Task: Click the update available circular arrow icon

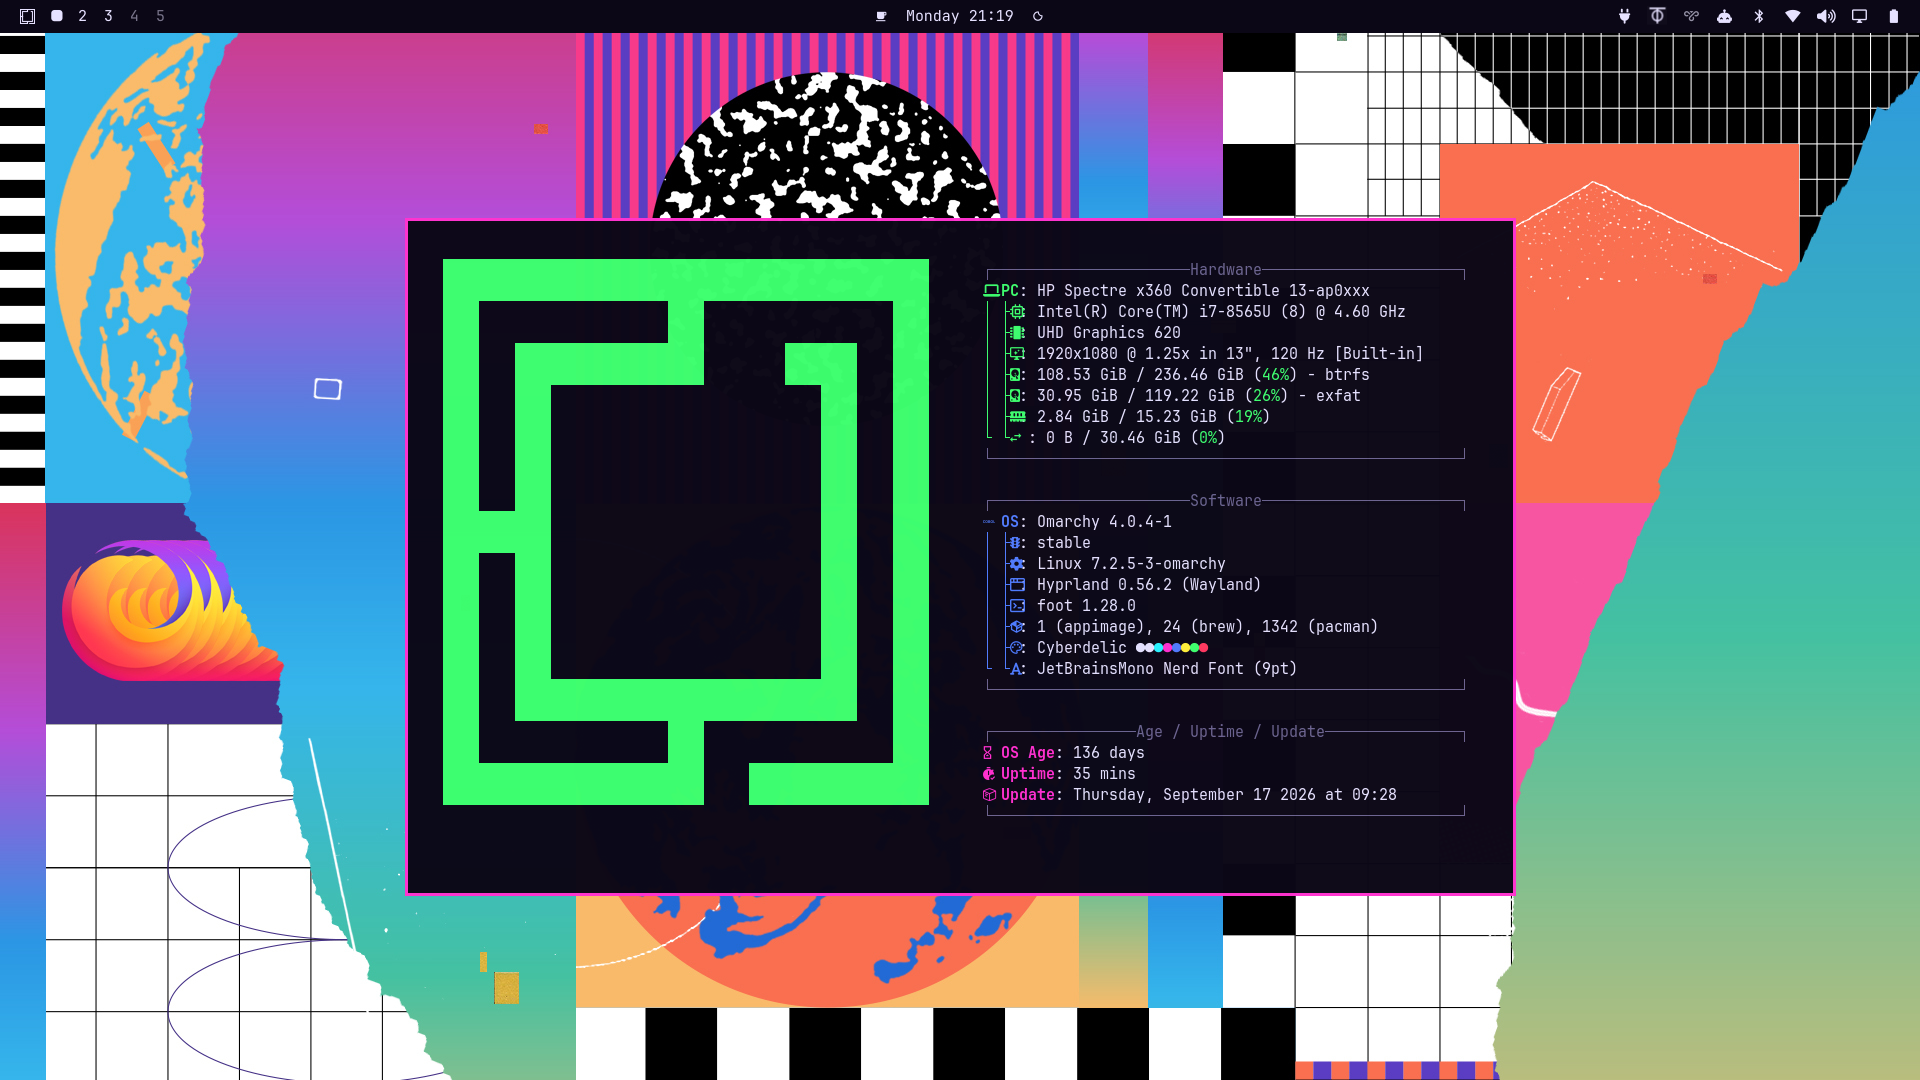Action: click(1038, 16)
